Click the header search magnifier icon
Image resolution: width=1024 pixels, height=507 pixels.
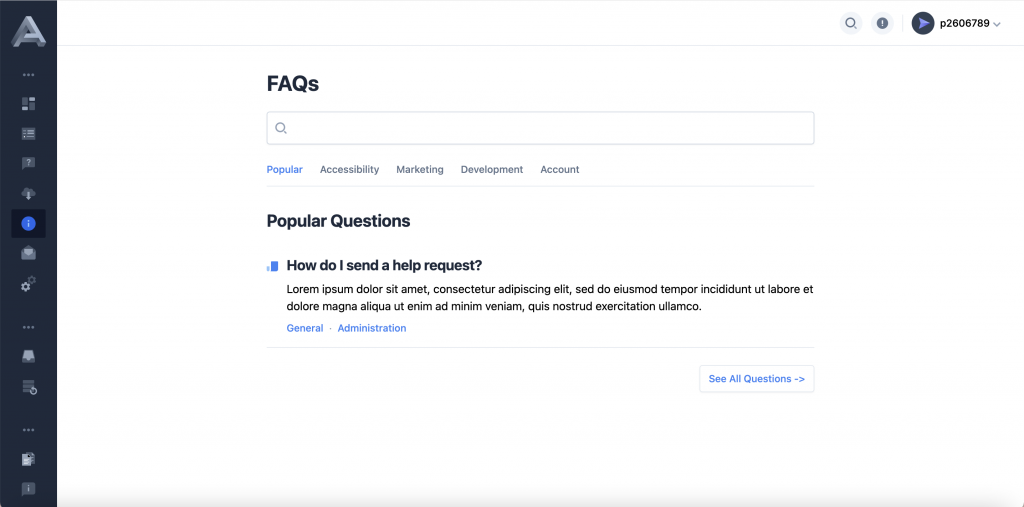(x=851, y=24)
